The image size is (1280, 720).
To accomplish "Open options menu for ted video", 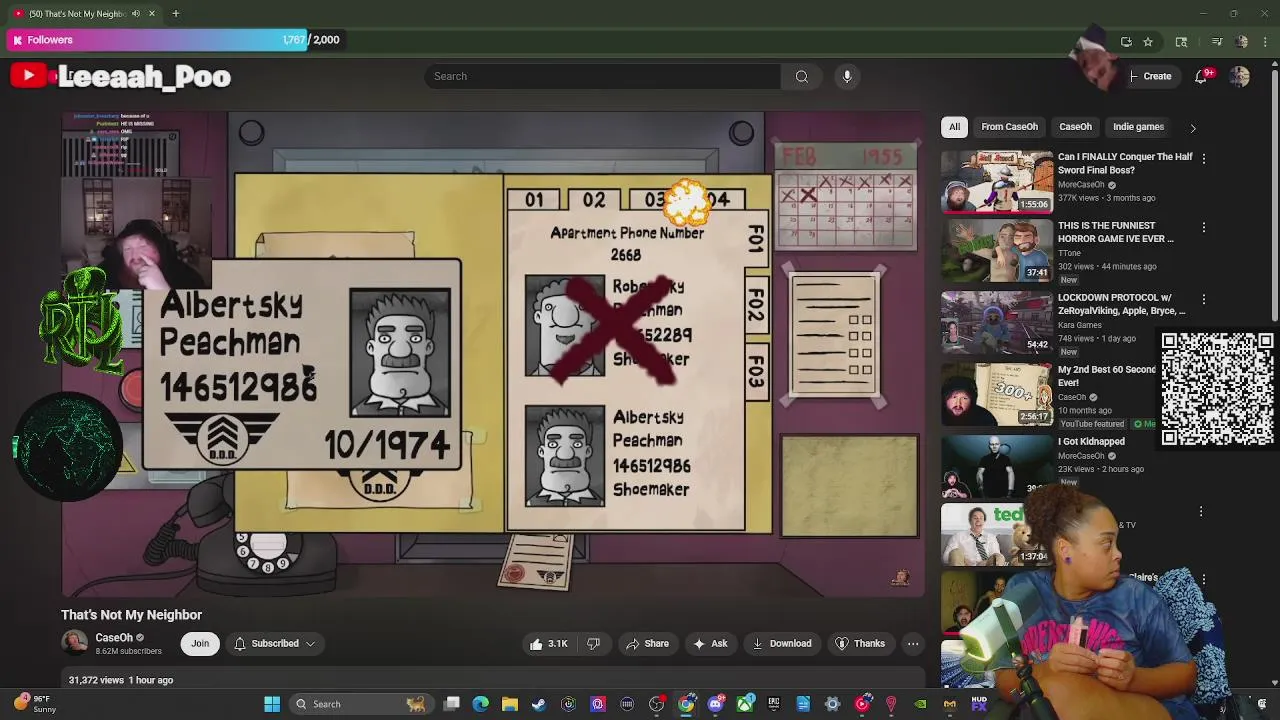I will coord(1201,511).
